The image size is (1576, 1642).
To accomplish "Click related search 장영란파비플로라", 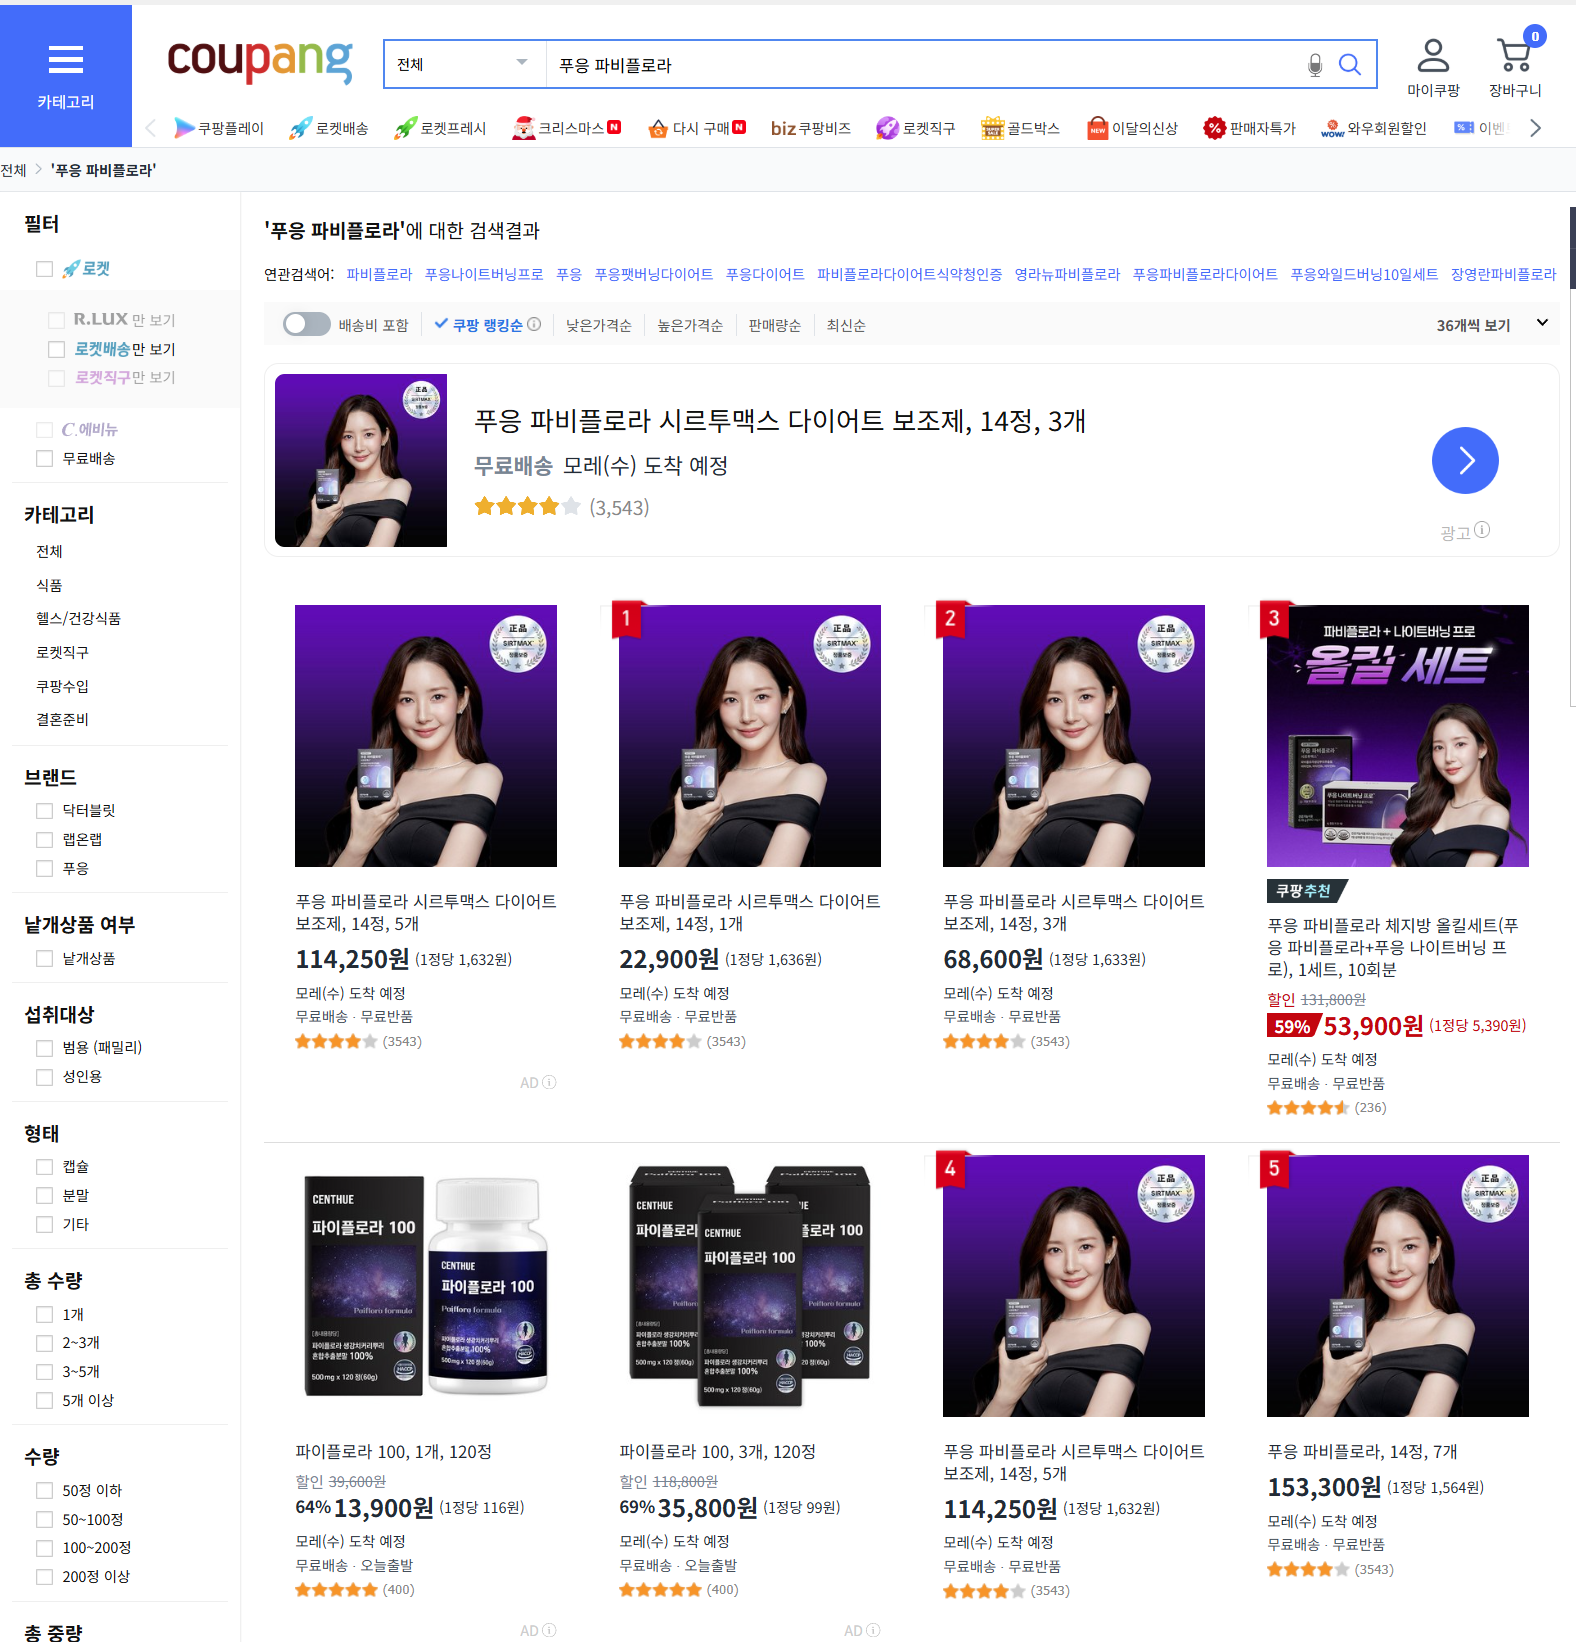I will 1503,274.
